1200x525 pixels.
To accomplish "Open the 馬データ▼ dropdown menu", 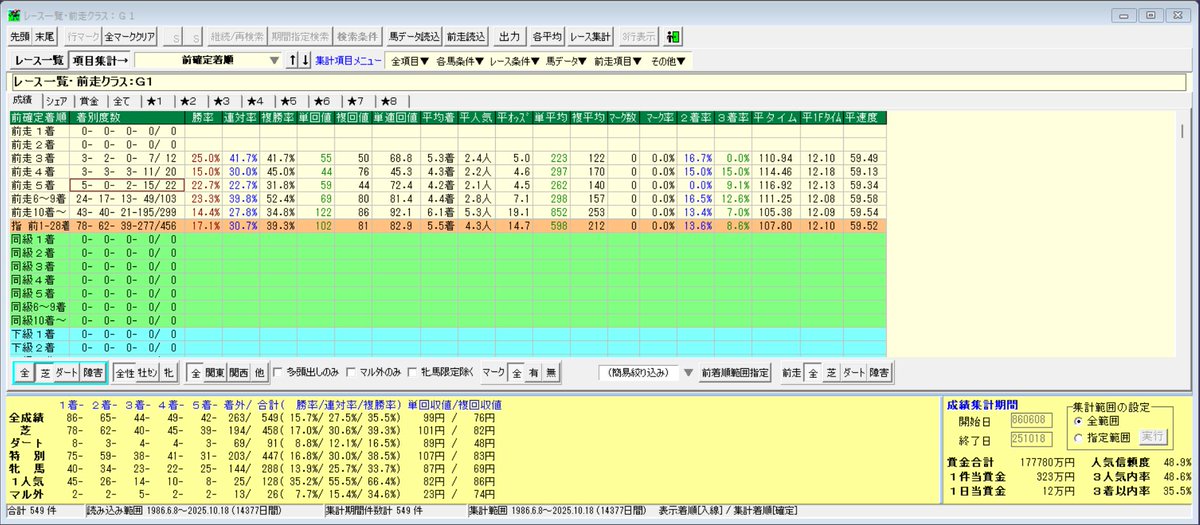I will (x=566, y=61).
